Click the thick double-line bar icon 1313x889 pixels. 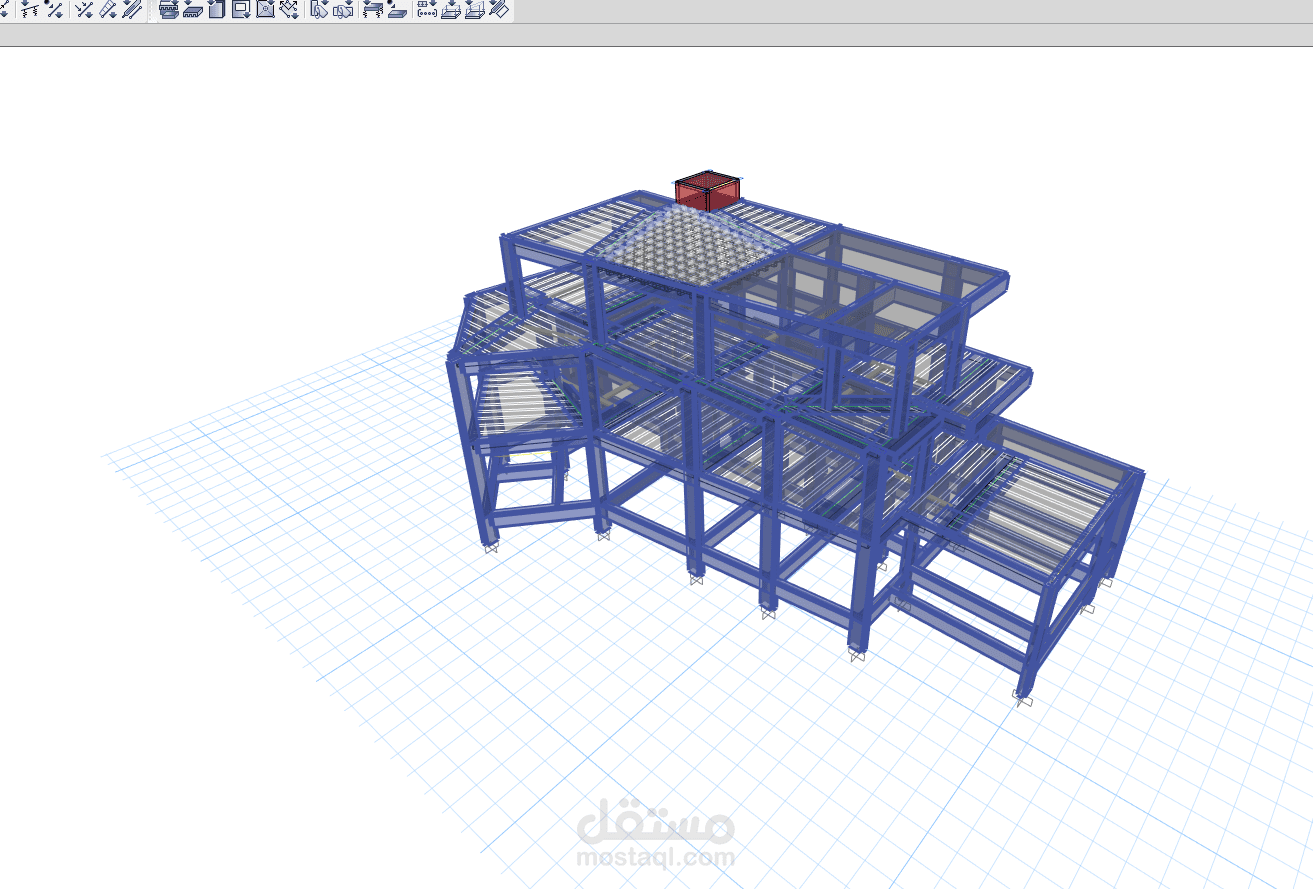click(x=132, y=10)
